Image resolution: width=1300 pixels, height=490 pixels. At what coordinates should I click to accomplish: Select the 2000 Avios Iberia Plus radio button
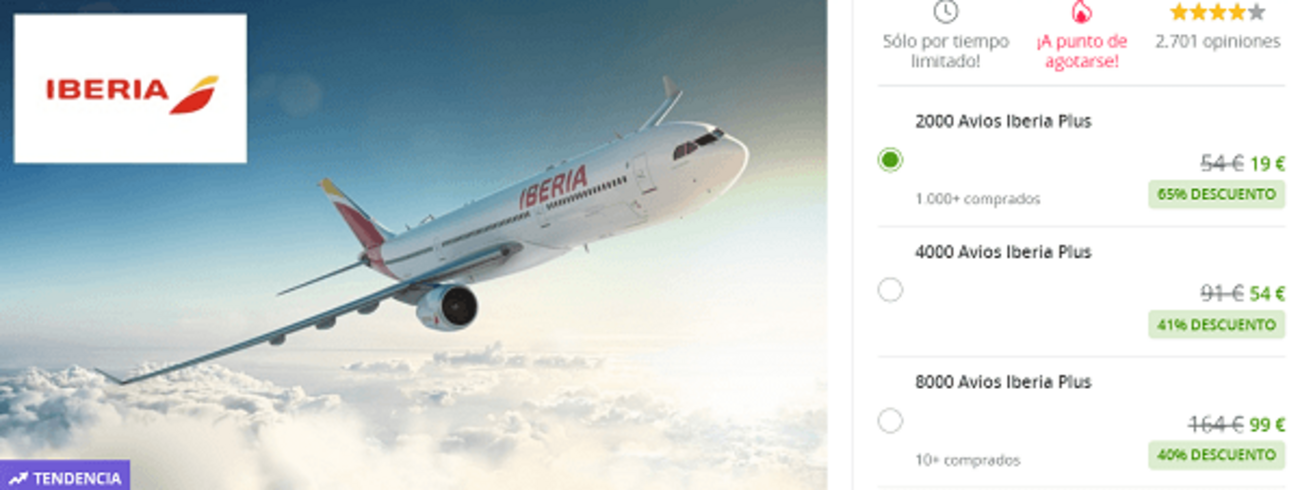click(x=890, y=160)
